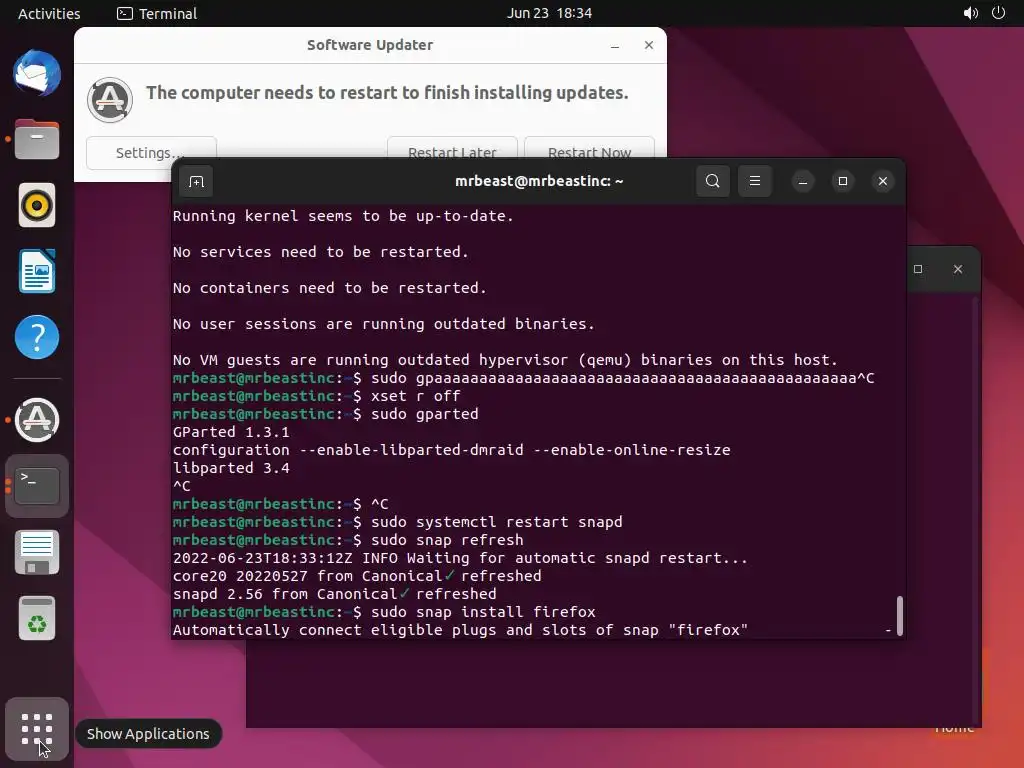Close the background terminal window

(957, 269)
